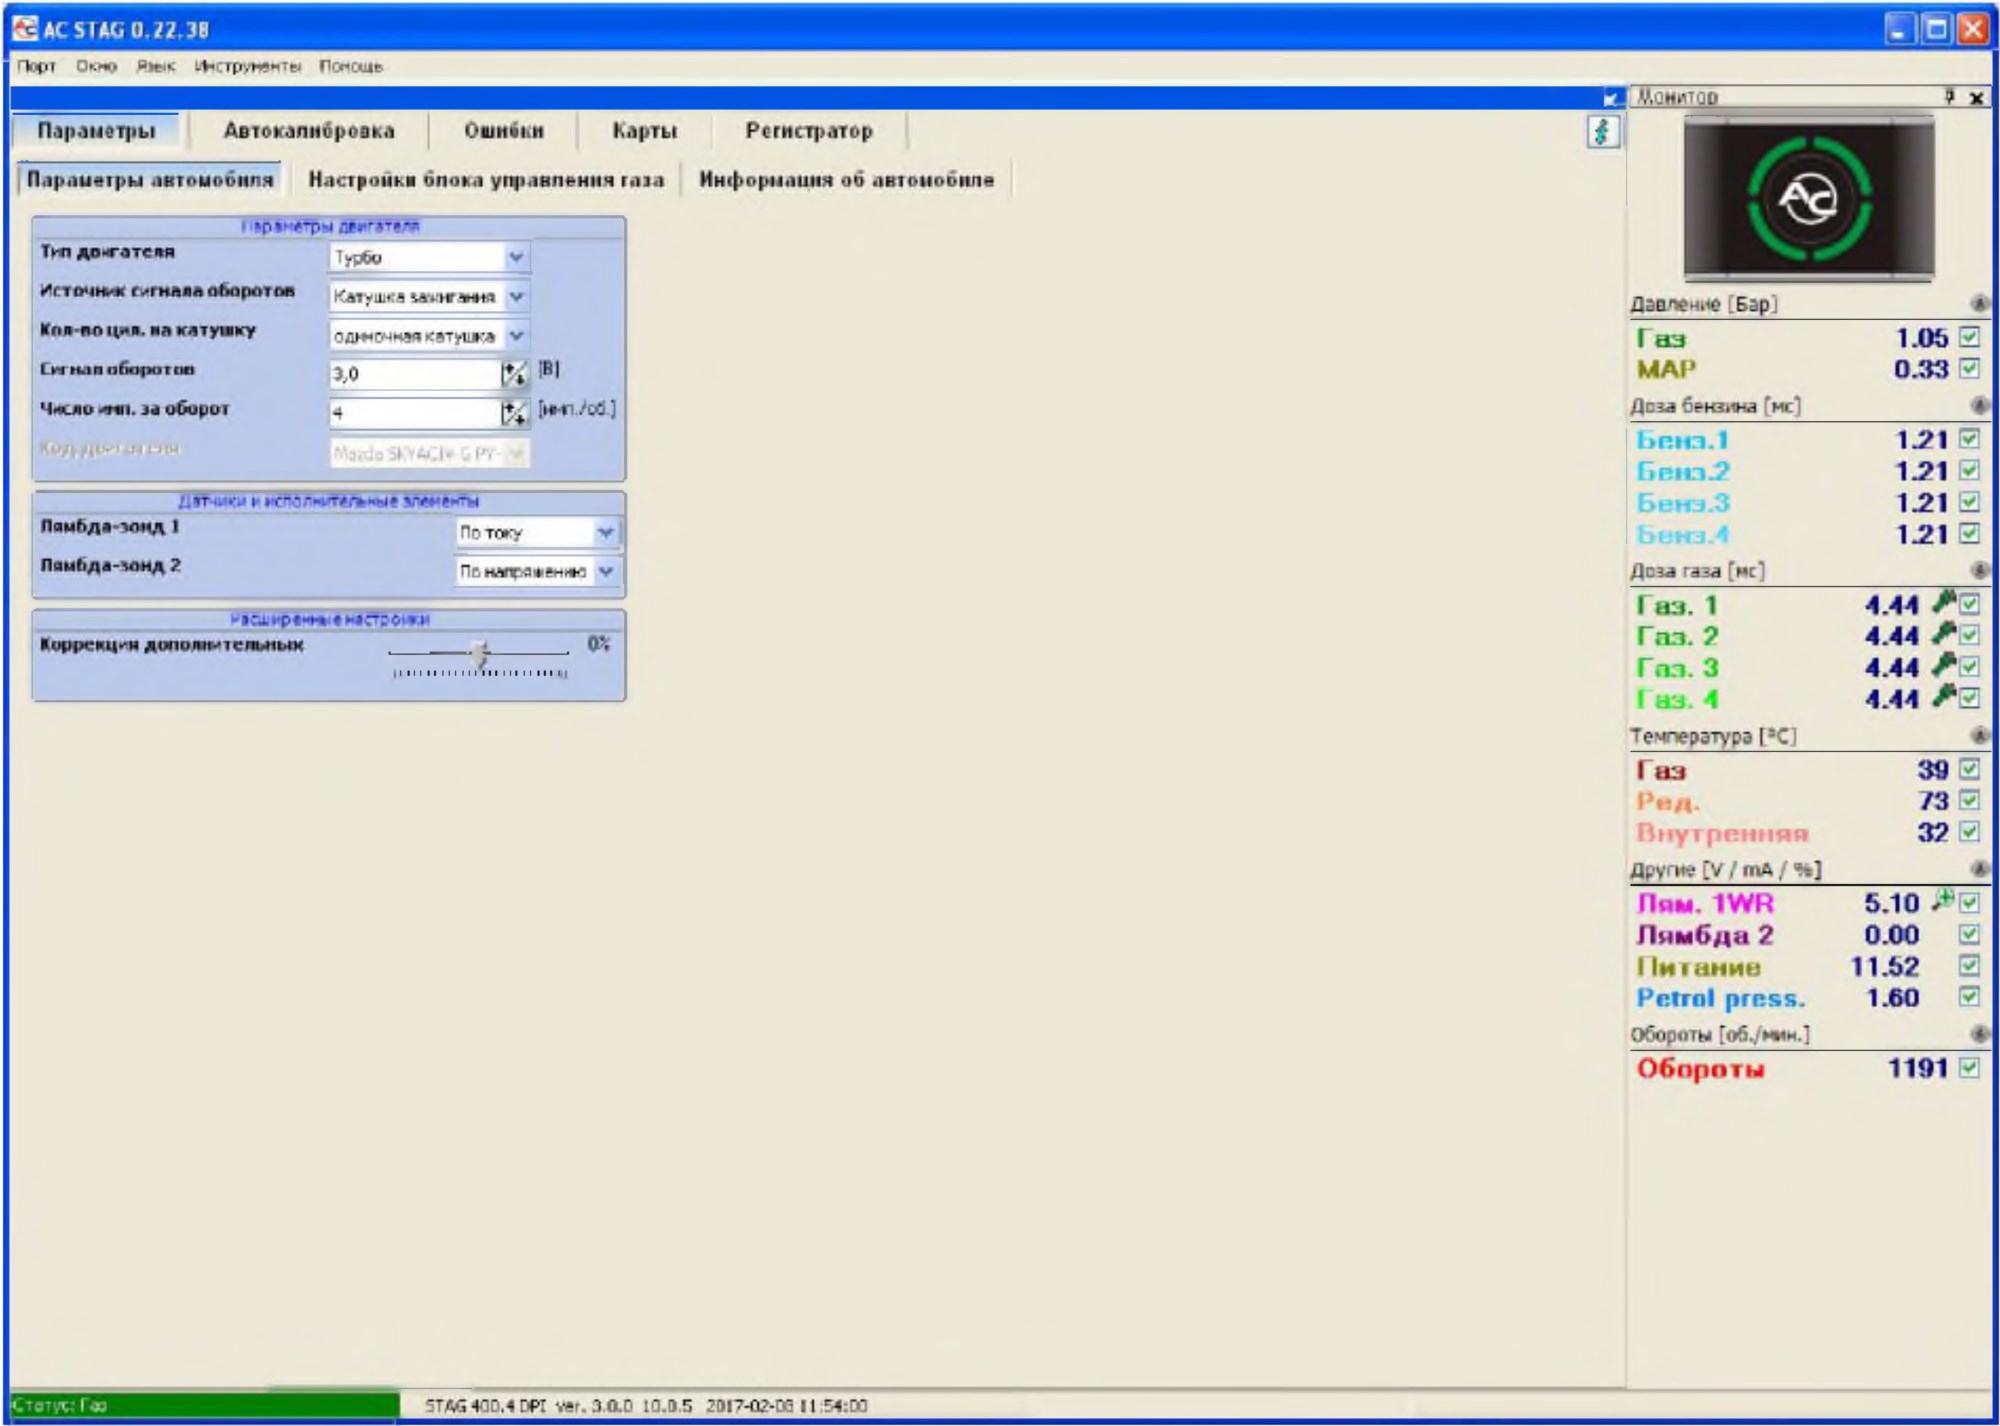The width and height of the screenshot is (2000, 1426).
Task: Click the wrench icon on Газ. 3 row
Action: [x=1943, y=664]
